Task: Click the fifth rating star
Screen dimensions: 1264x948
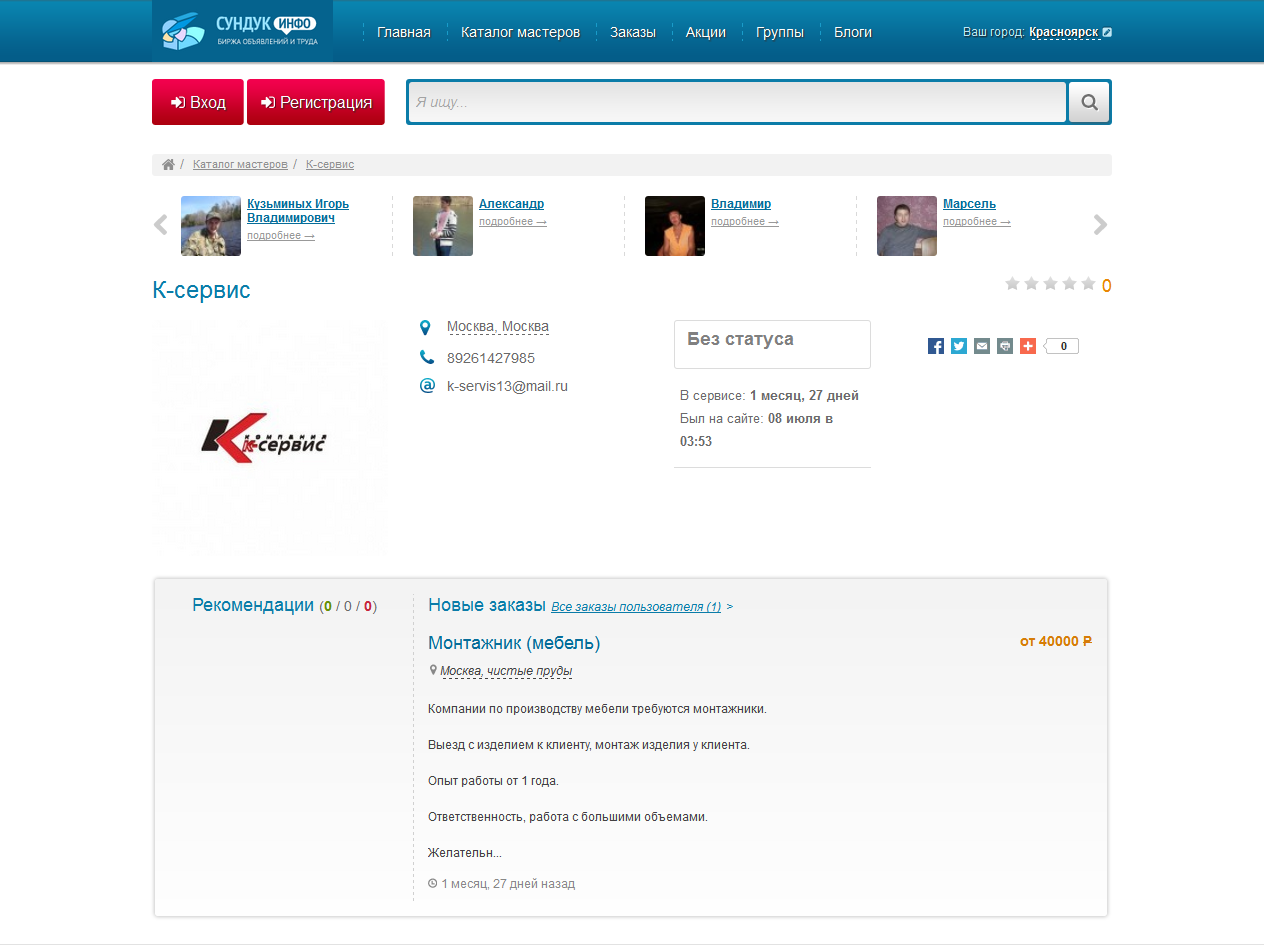Action: tap(1088, 284)
